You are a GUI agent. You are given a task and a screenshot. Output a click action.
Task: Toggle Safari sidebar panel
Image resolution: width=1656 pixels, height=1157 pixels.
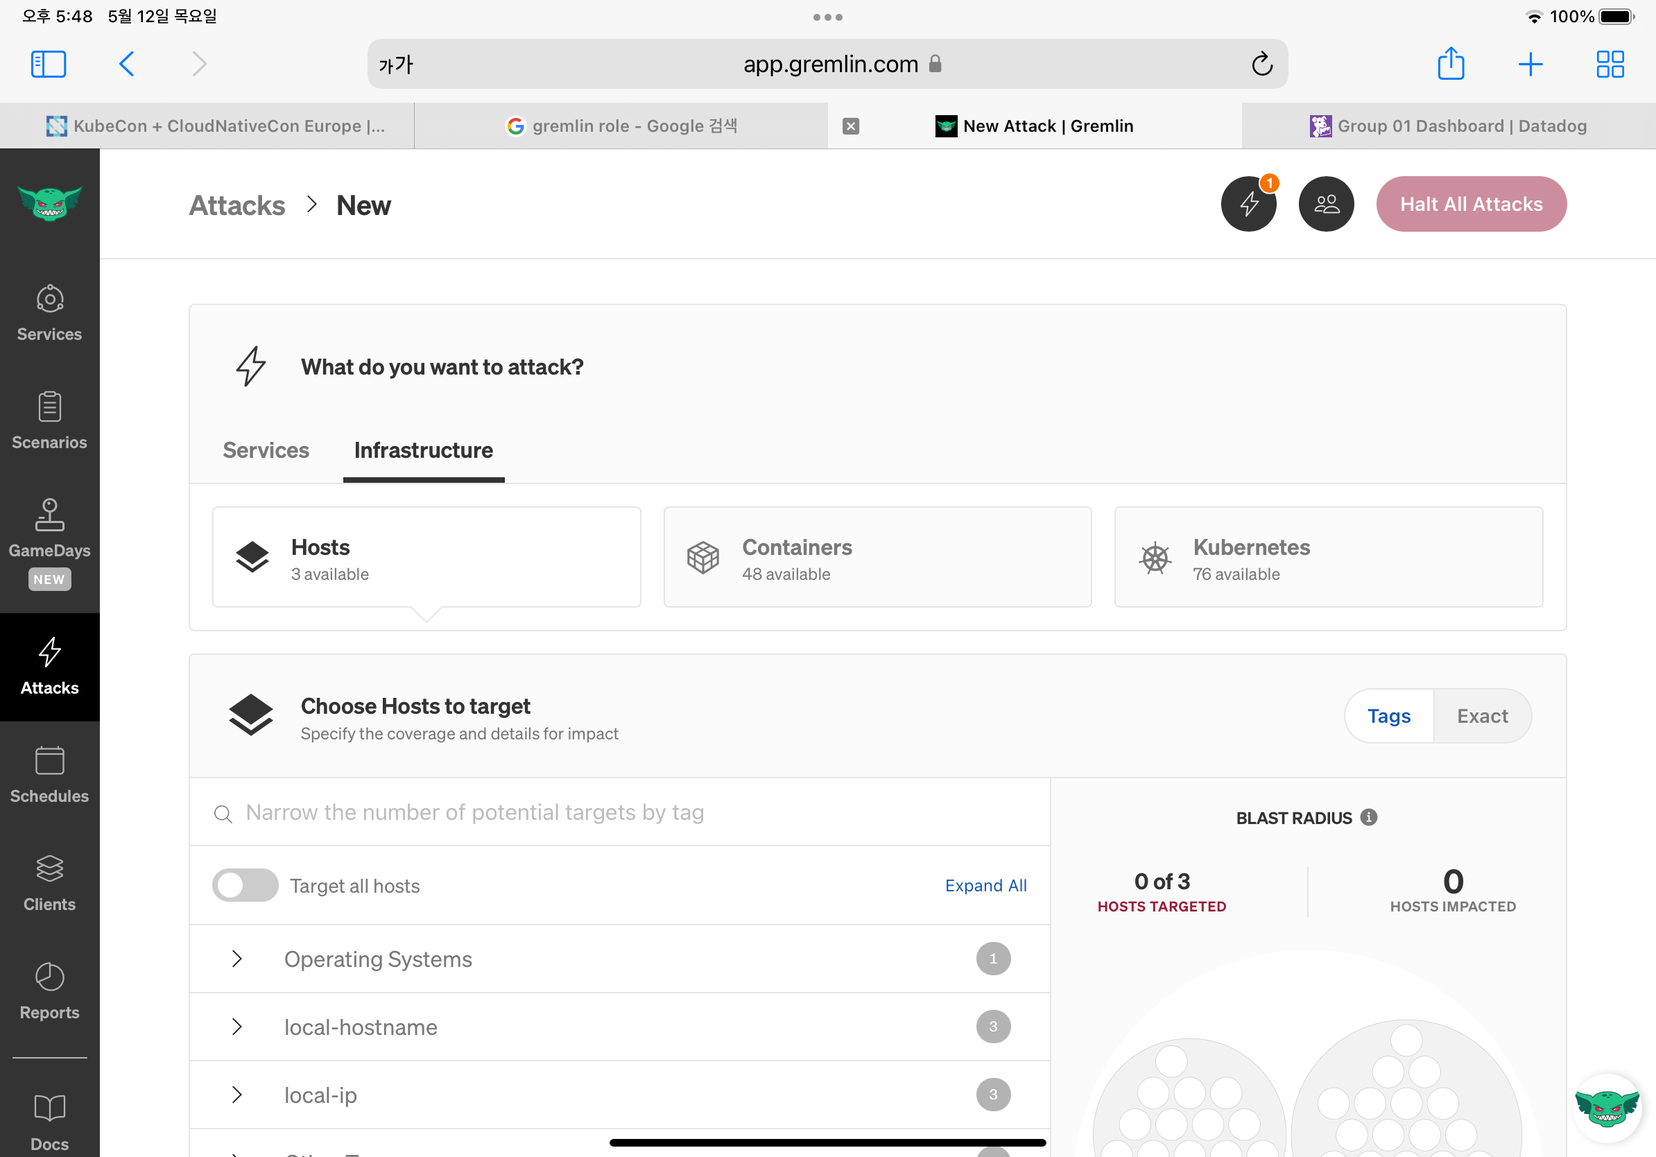point(49,64)
